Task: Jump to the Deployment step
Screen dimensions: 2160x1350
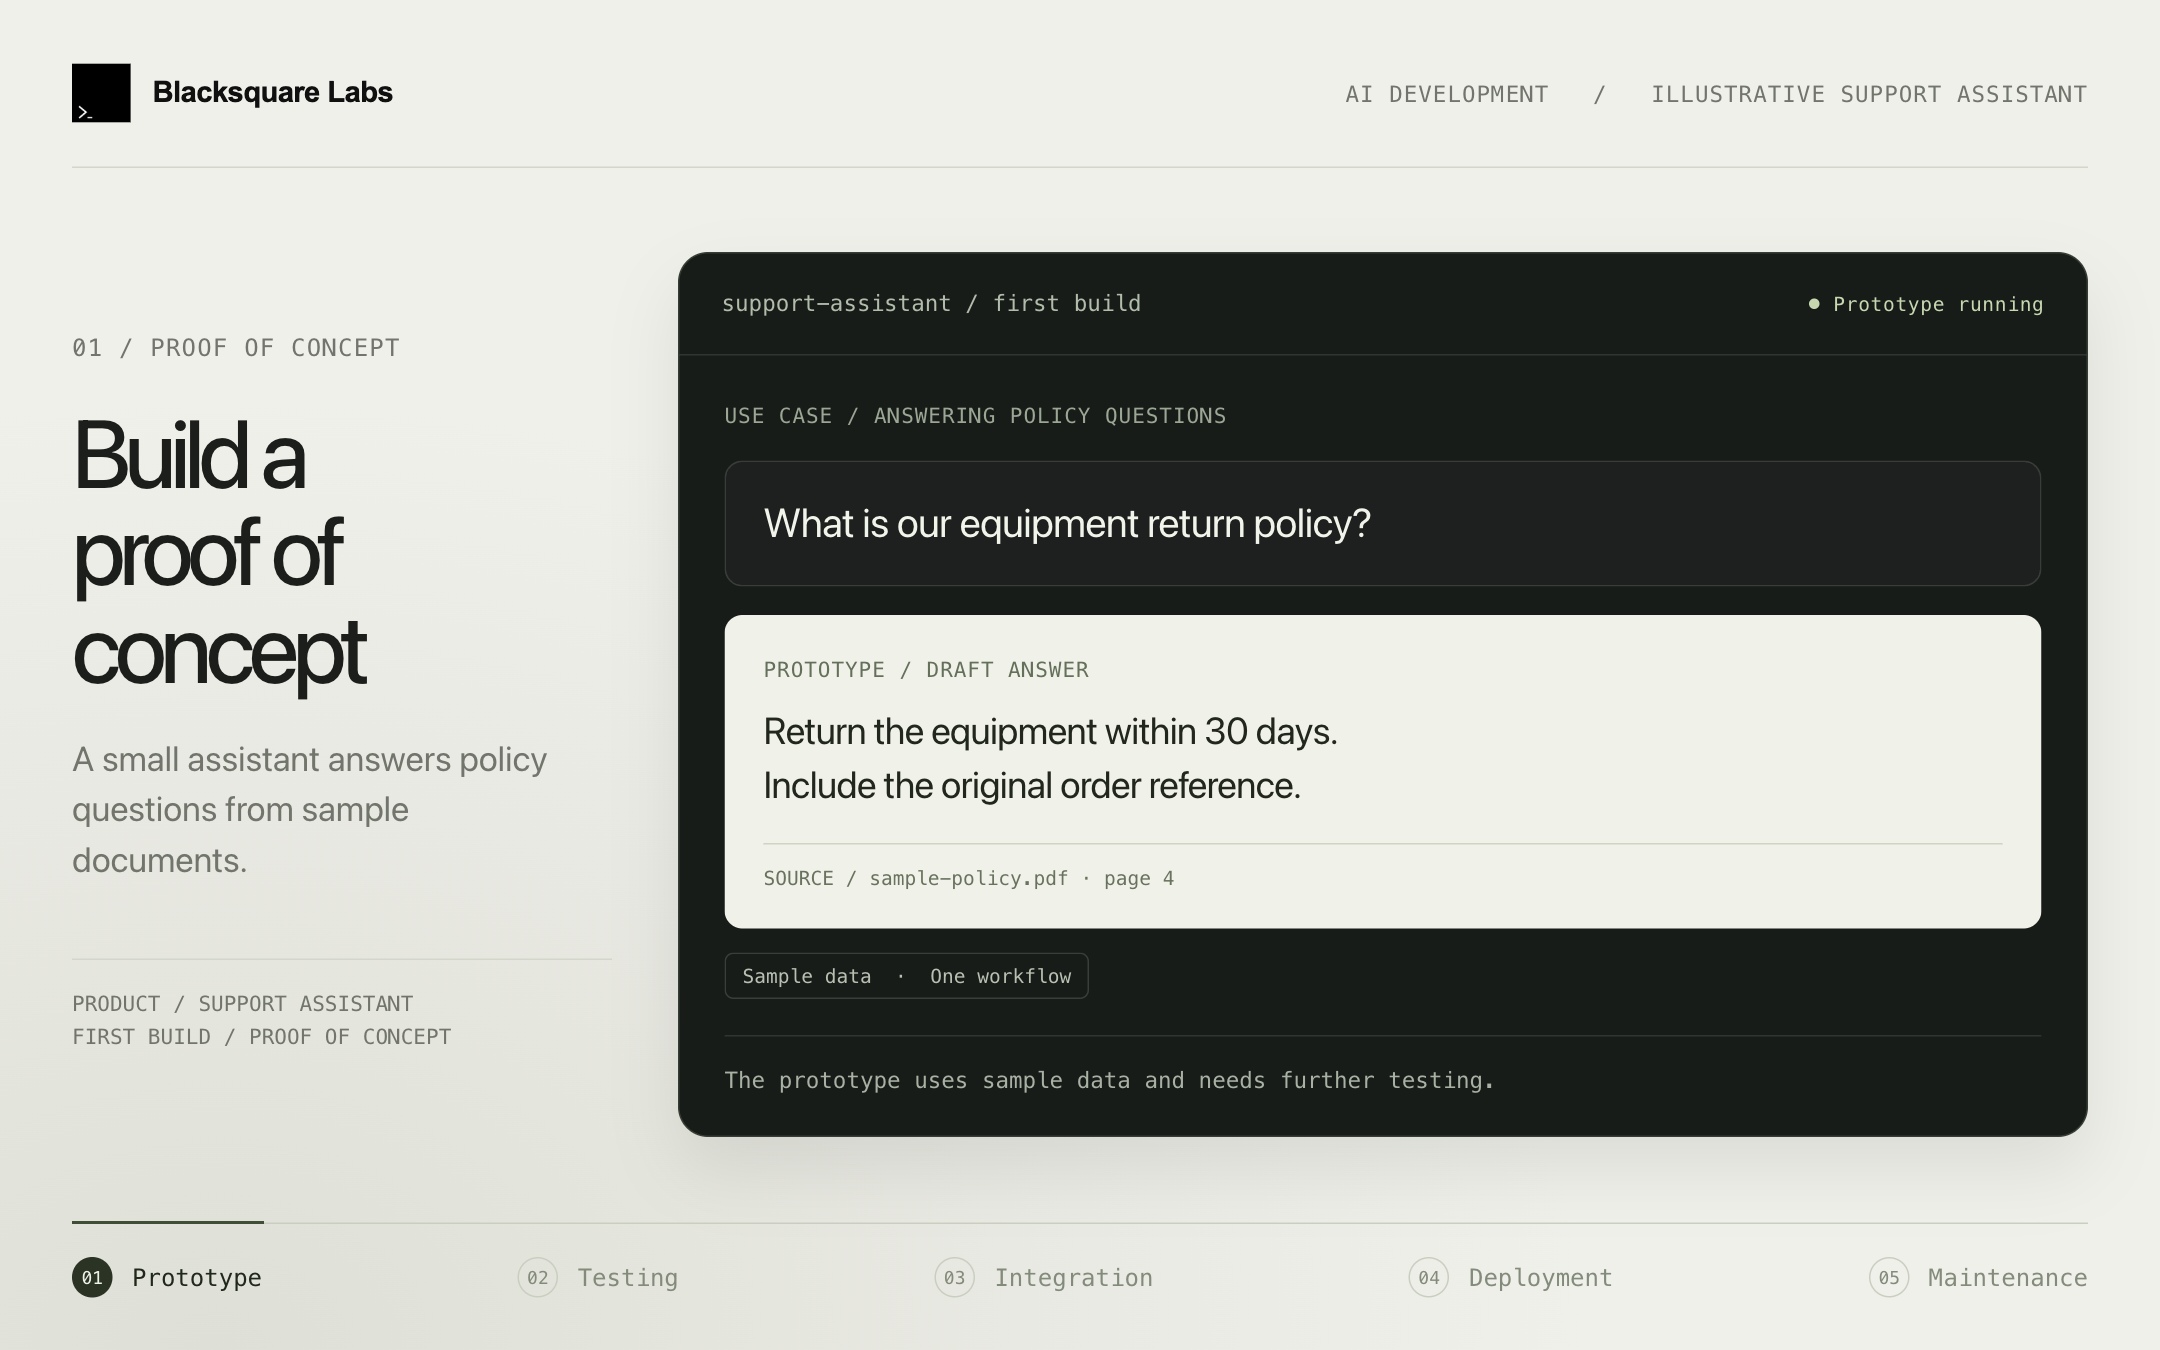Action: 1511,1278
